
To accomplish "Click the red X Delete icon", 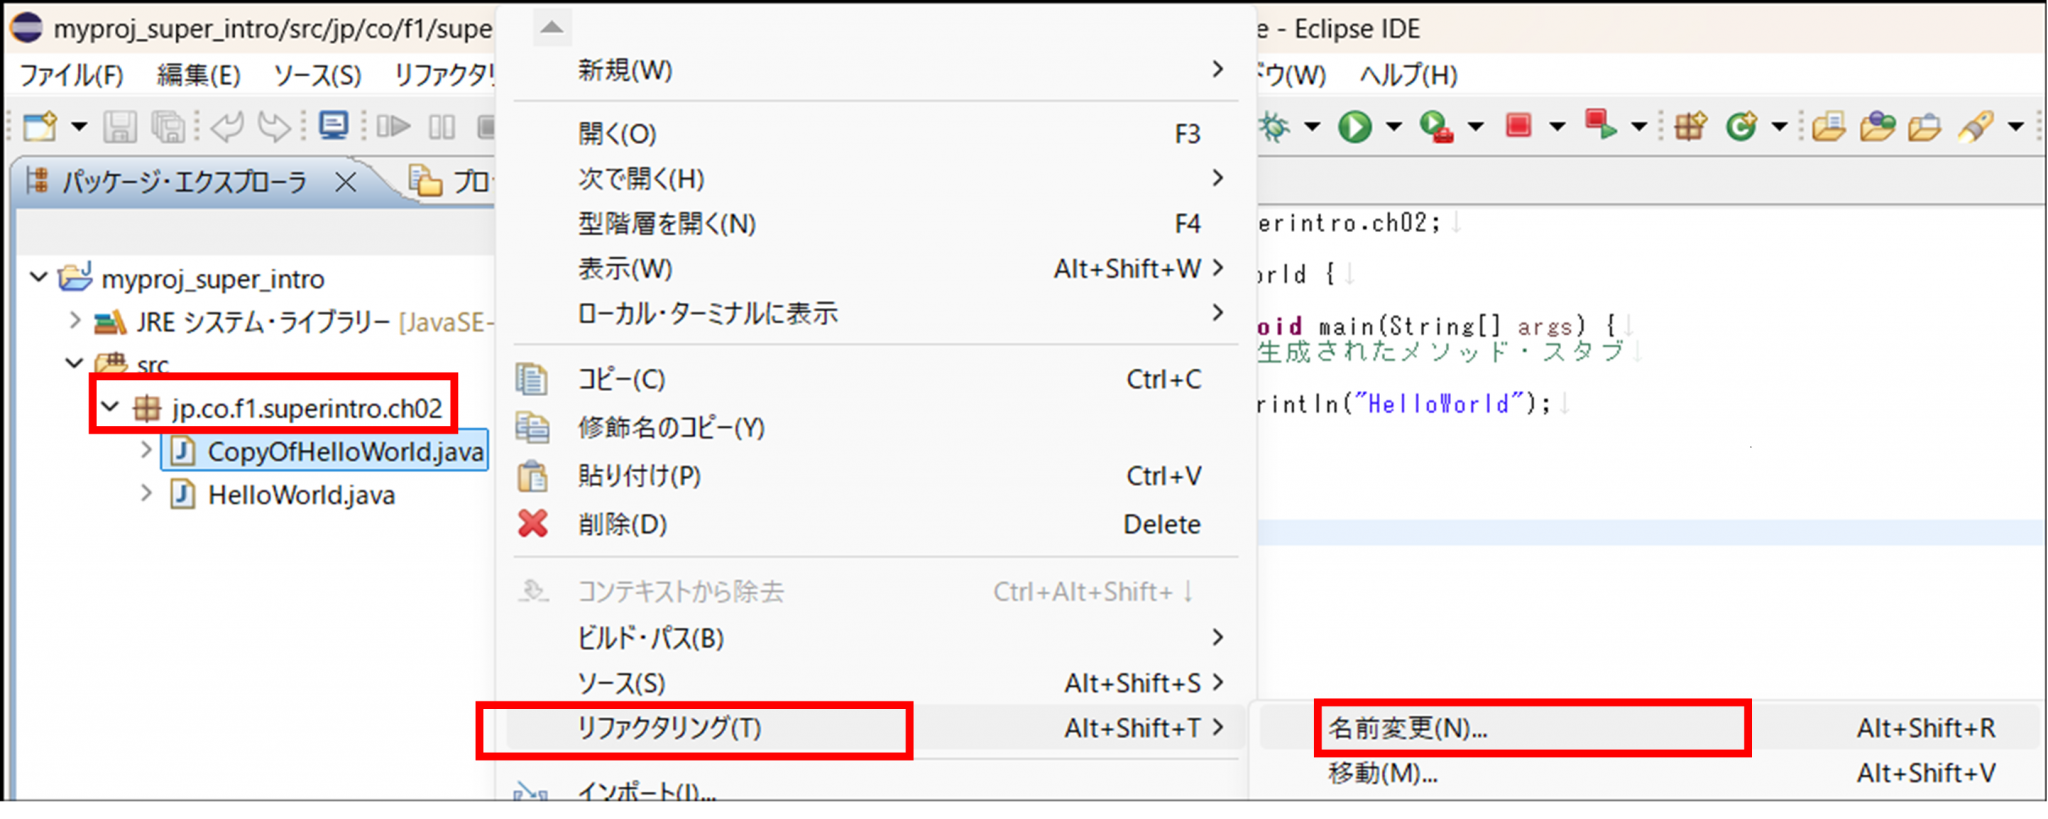I will 533,523.
